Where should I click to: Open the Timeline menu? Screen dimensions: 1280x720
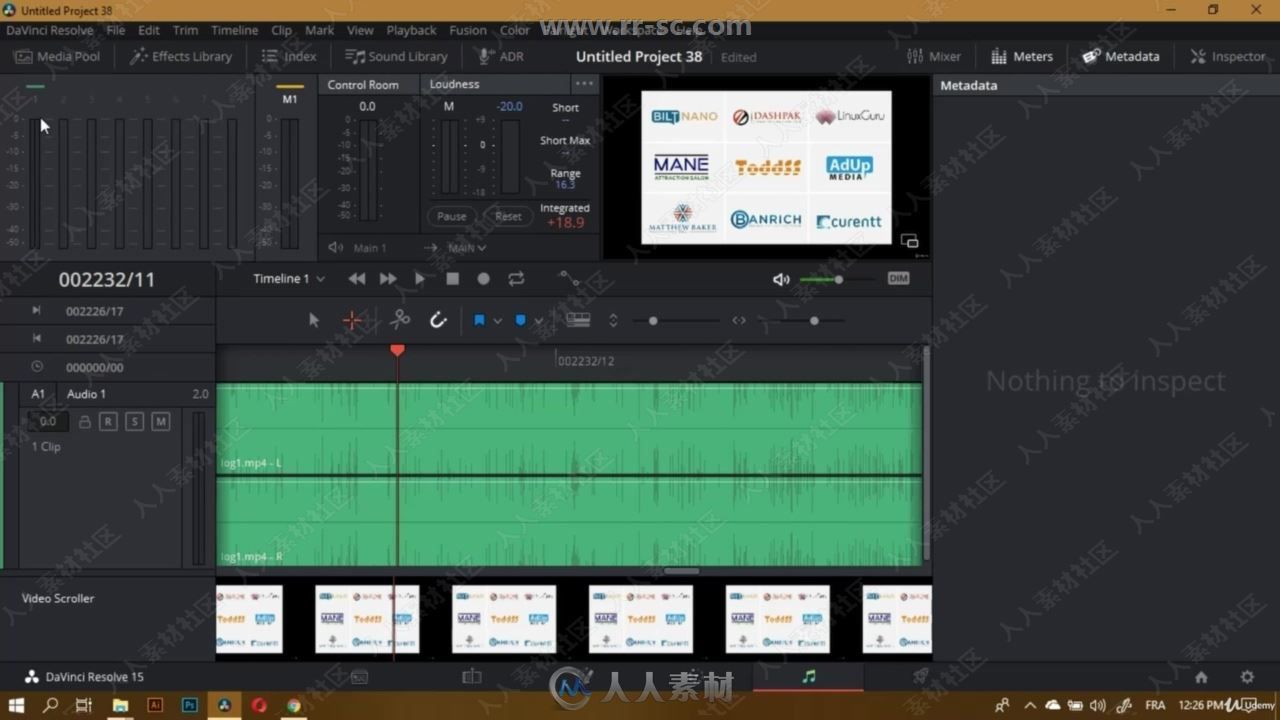(x=234, y=30)
